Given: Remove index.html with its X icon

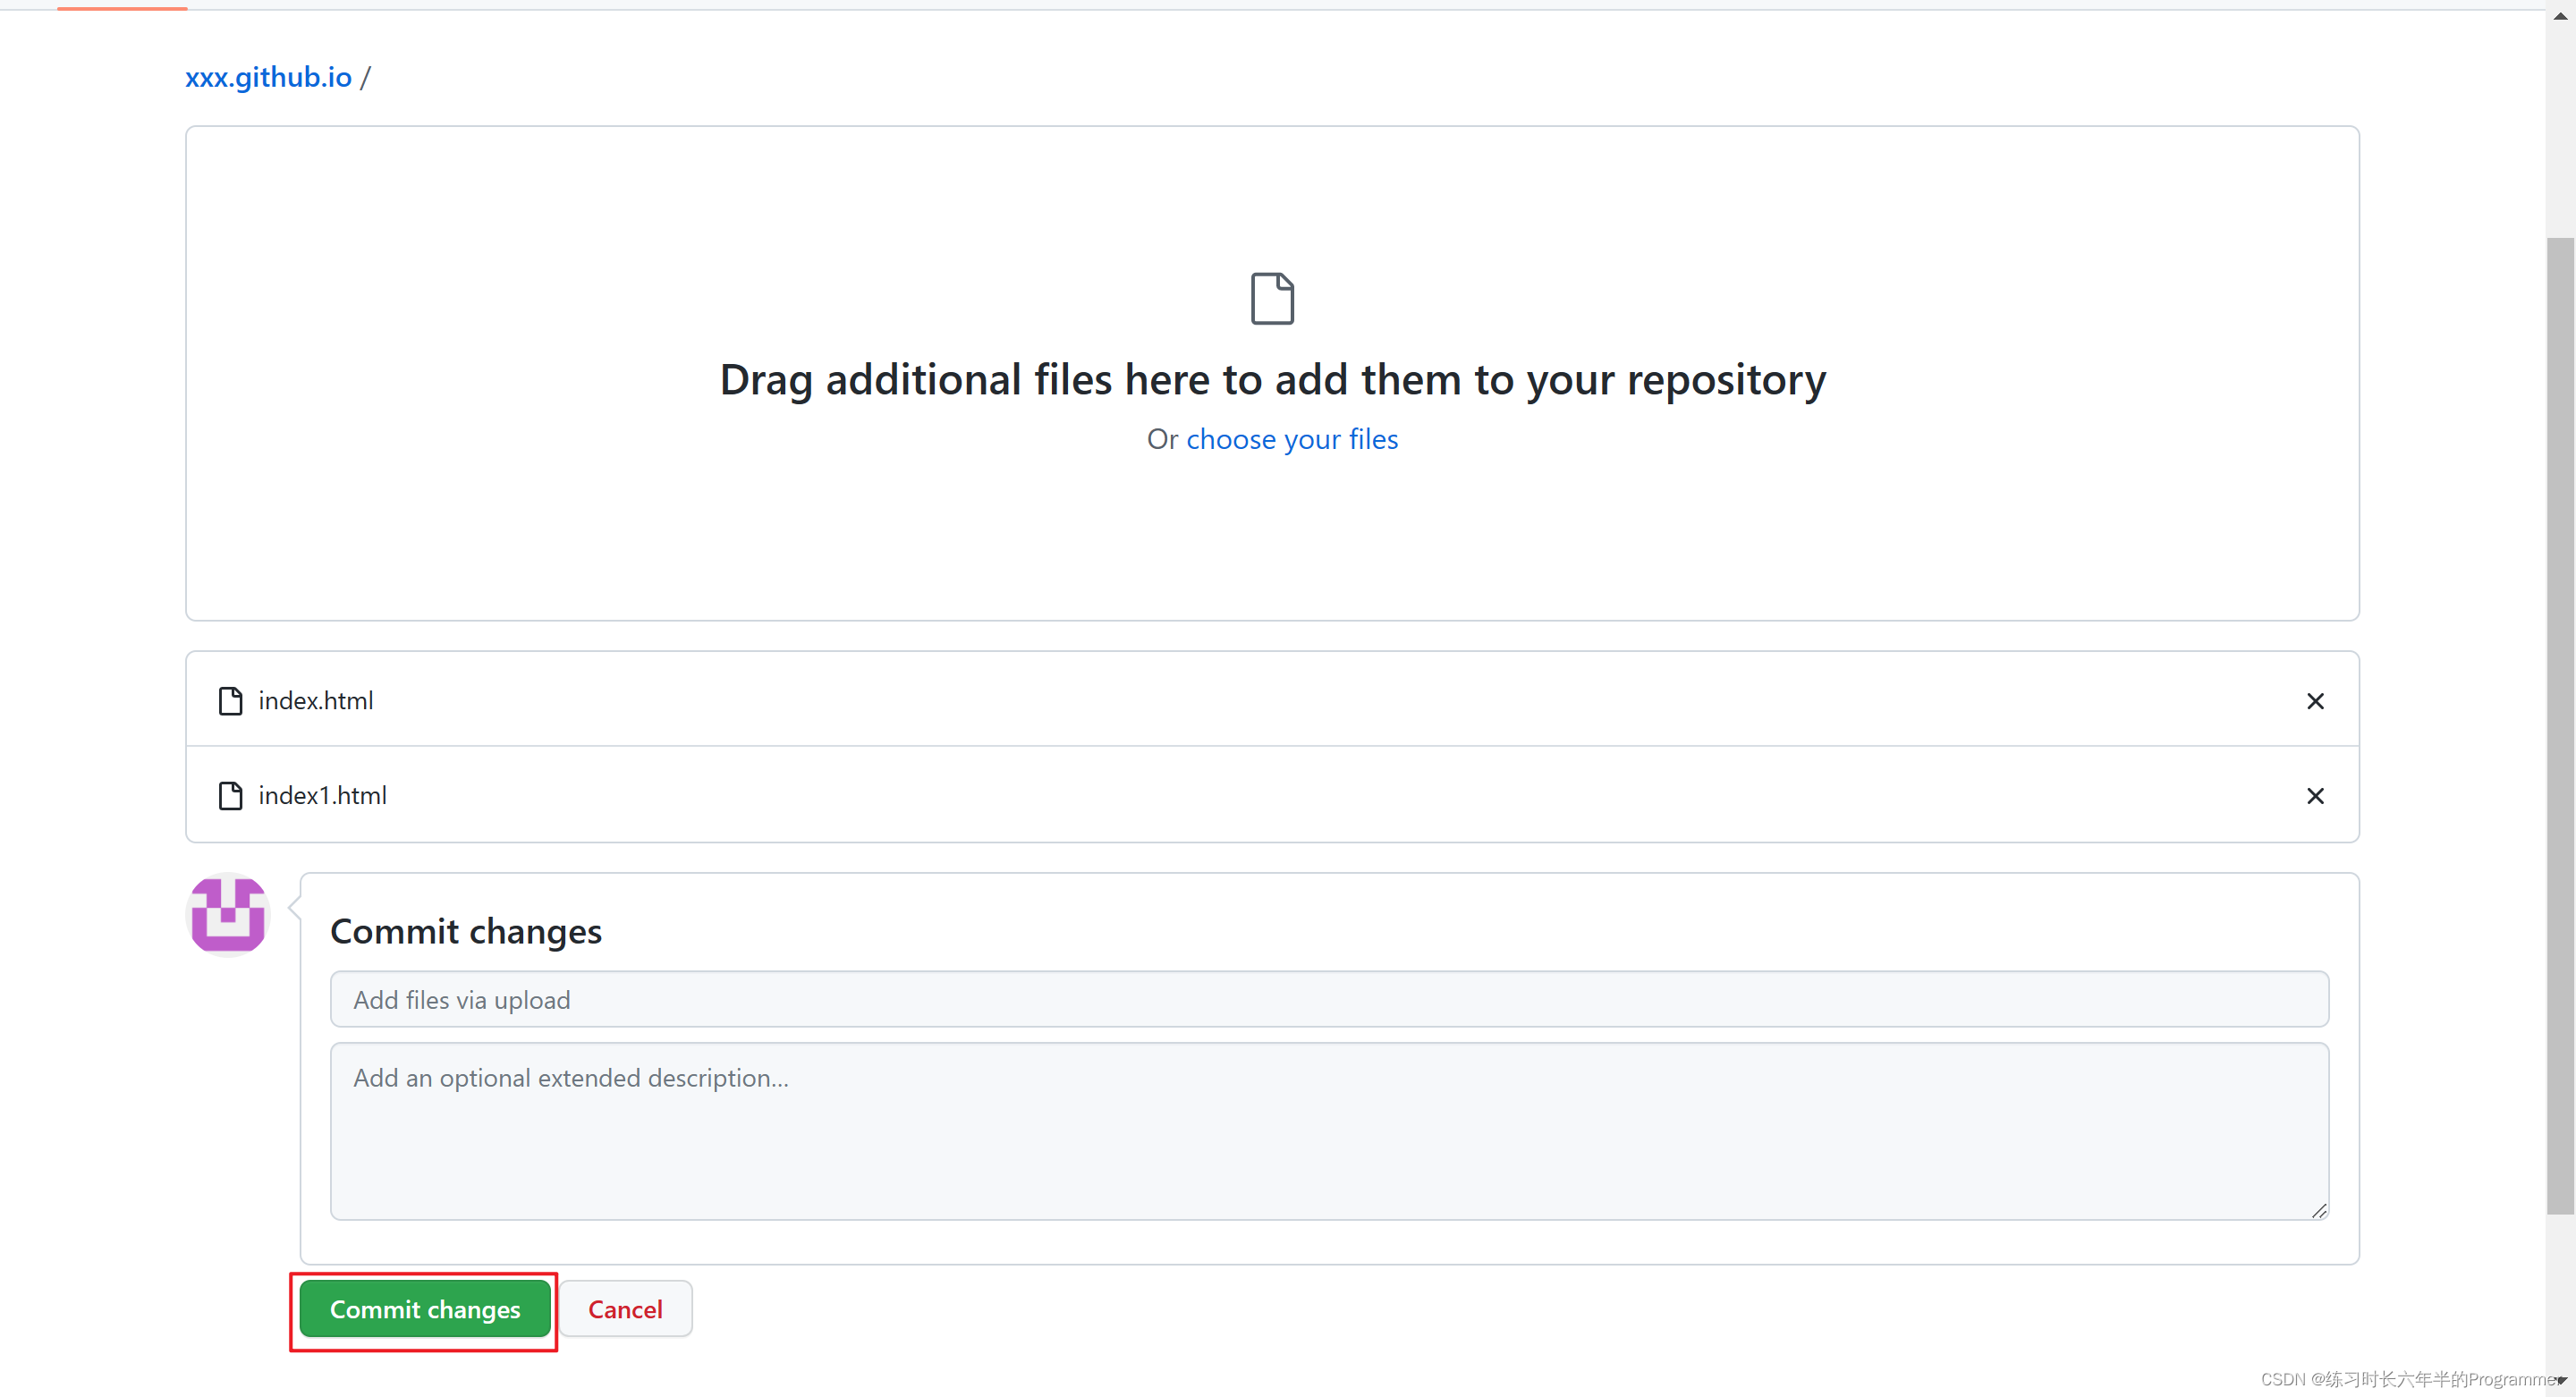Looking at the screenshot, I should pyautogui.click(x=2314, y=701).
